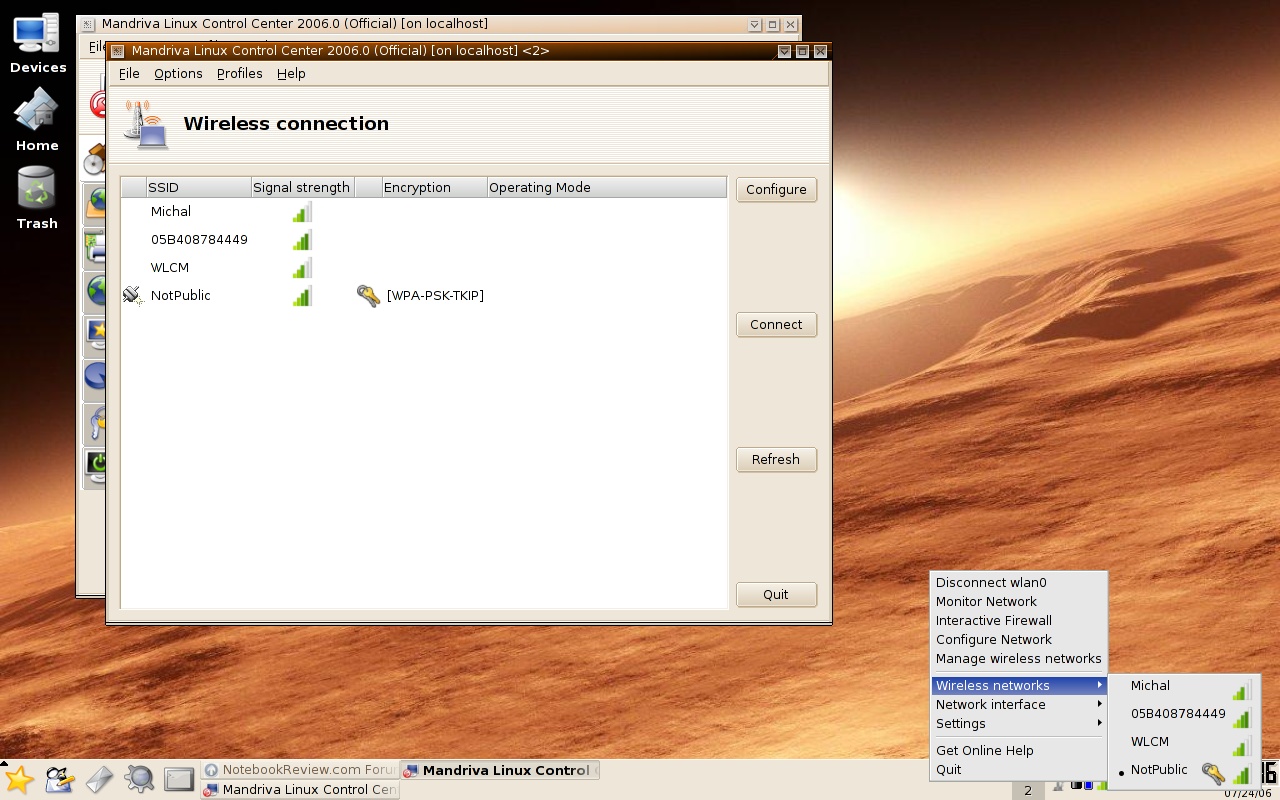Choose Configure Network from the tray menu
This screenshot has height=800, width=1280.
1019,639
